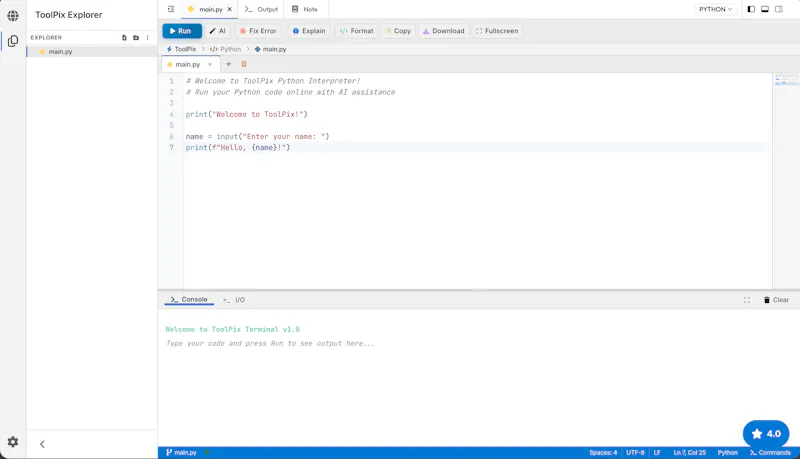Click Python in the breadcrumb
The image size is (800, 459).
[226, 49]
